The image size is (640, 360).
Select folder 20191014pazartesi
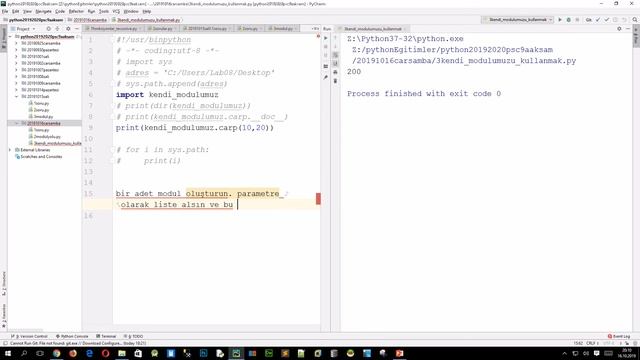point(40,90)
